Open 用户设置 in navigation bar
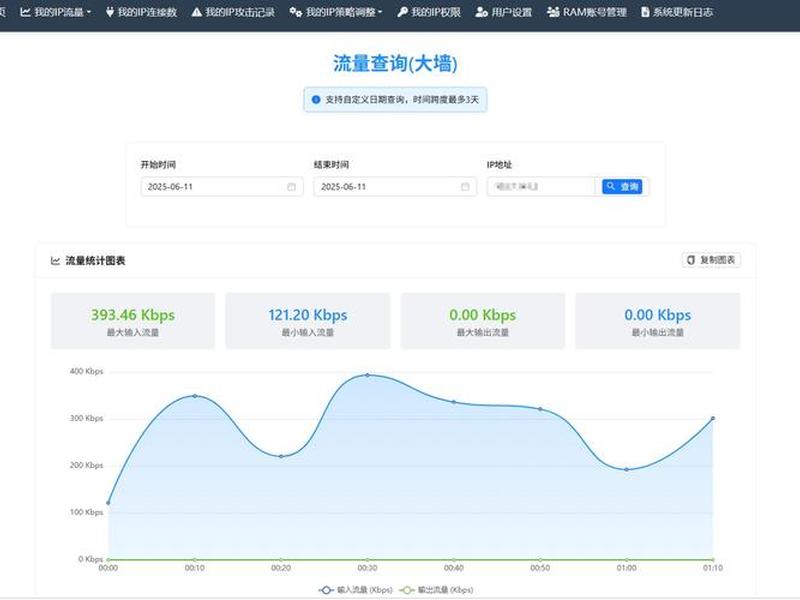 click(504, 12)
